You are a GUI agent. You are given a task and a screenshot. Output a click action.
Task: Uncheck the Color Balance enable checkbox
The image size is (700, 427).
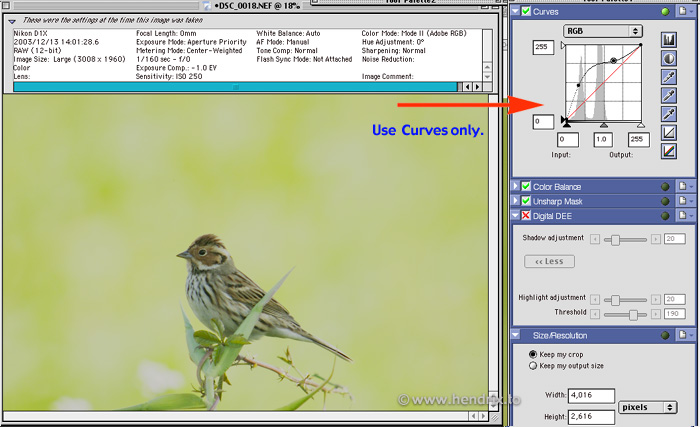[x=526, y=186]
